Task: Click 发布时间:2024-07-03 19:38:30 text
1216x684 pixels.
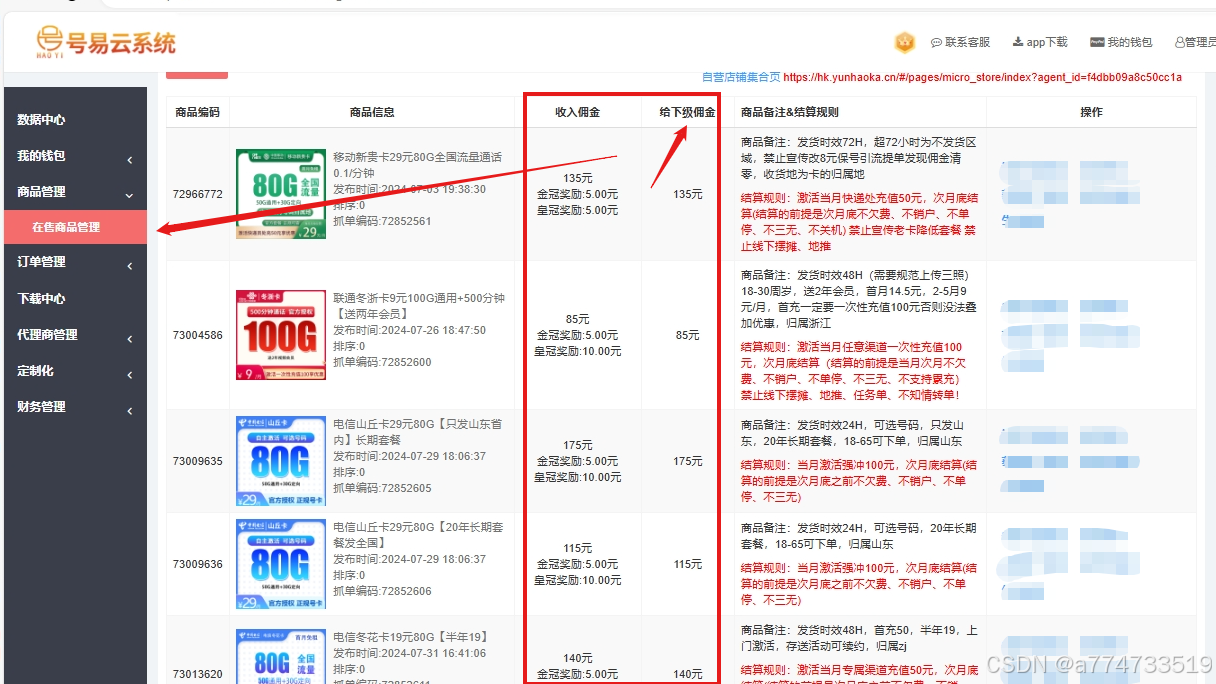Action: click(410, 189)
